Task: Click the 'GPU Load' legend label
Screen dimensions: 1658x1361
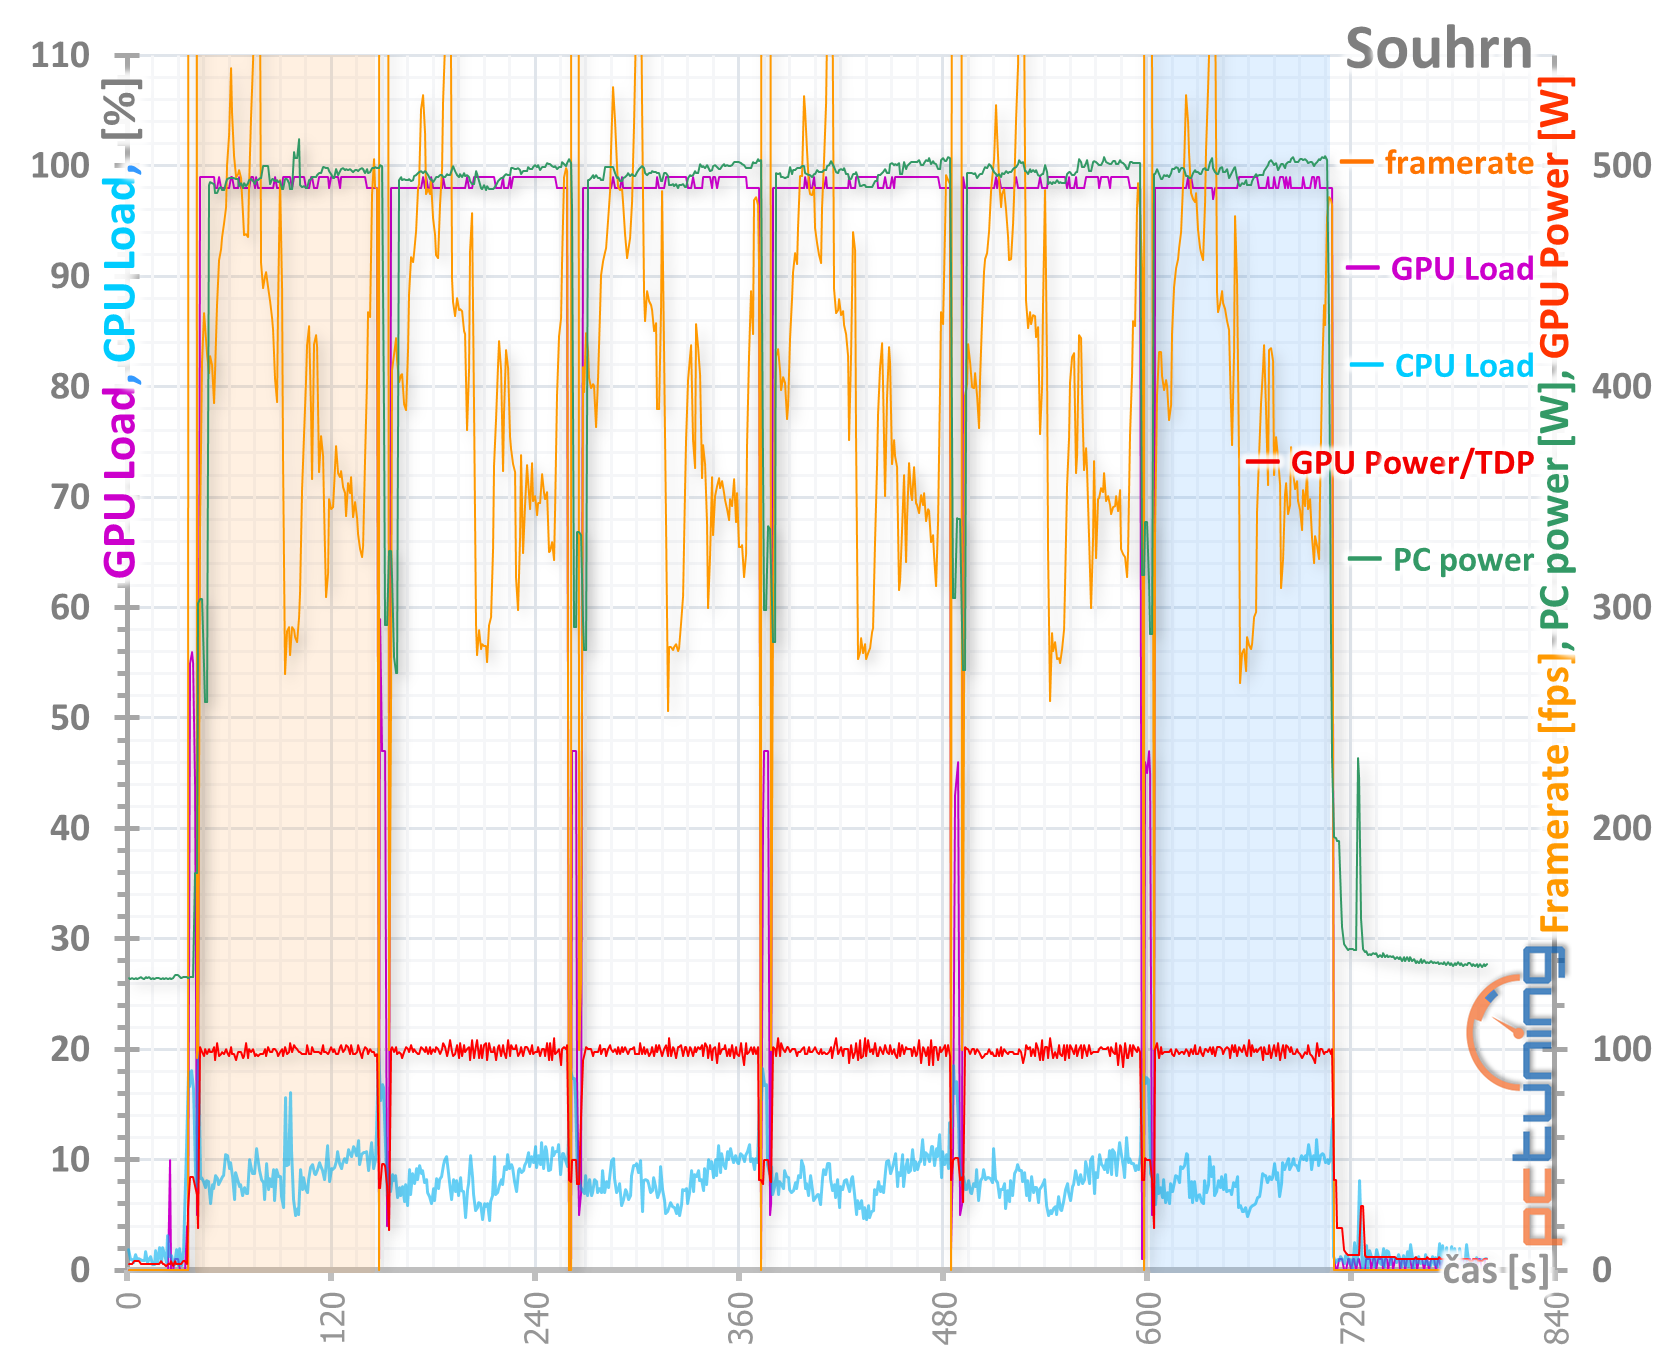Action: pyautogui.click(x=1462, y=269)
